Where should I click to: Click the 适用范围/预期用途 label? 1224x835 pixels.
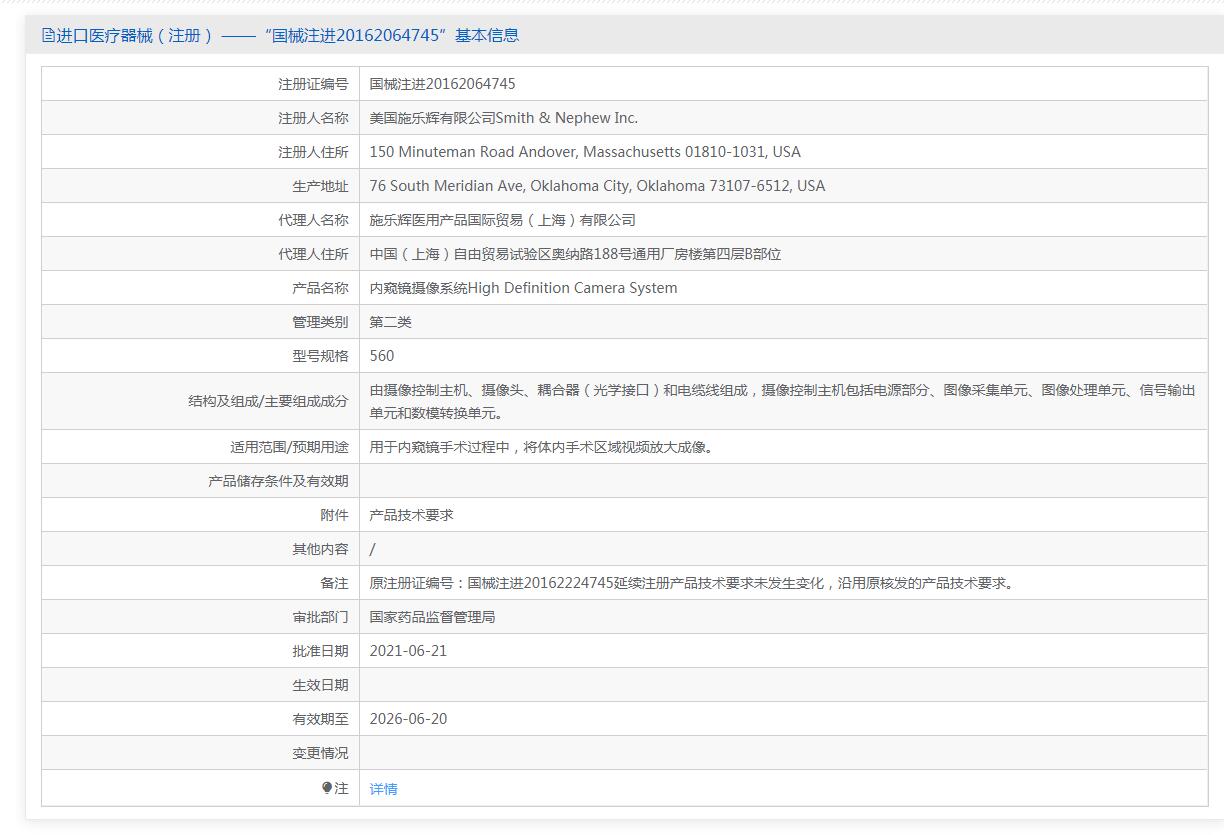click(x=289, y=447)
